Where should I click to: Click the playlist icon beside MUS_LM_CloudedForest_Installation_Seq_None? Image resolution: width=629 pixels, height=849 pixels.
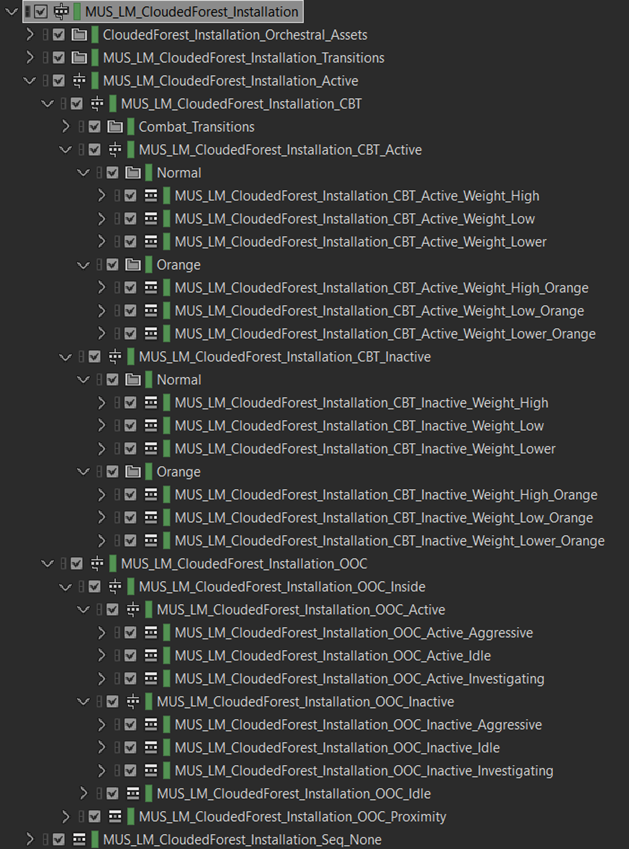(79, 840)
